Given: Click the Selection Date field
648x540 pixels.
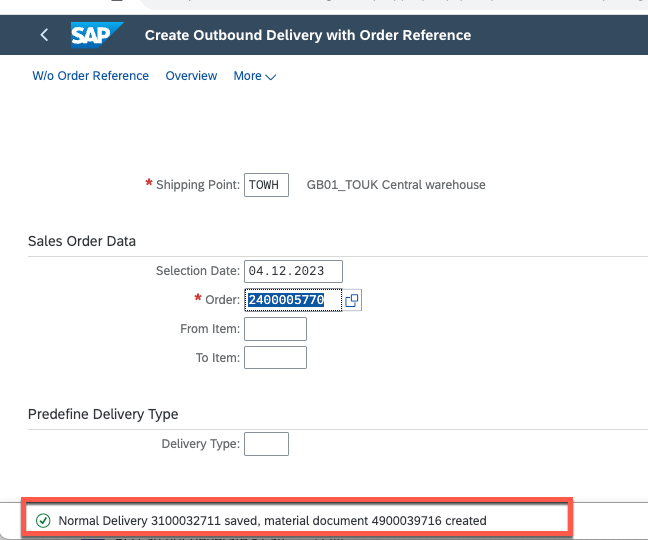Looking at the screenshot, I should [293, 271].
